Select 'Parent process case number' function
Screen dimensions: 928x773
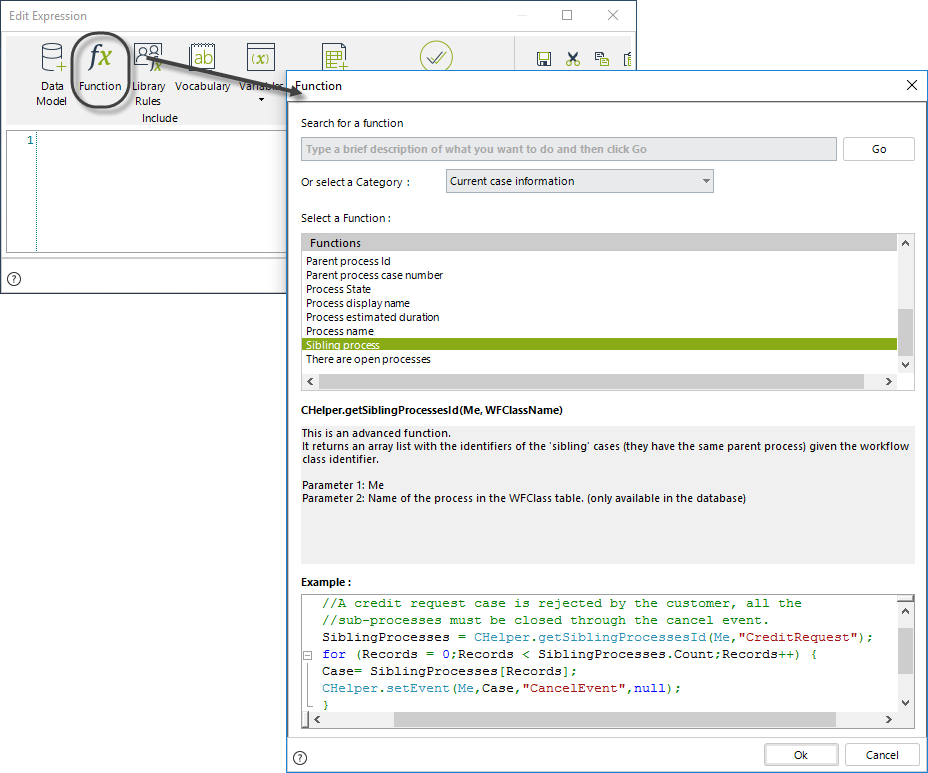(x=599, y=275)
